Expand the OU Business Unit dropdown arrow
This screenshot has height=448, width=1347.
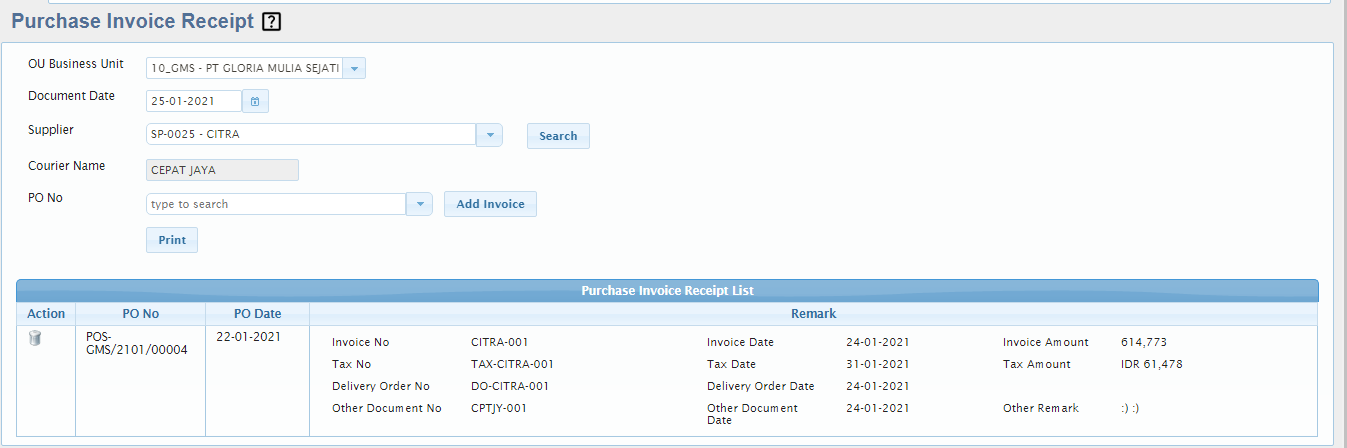(354, 68)
